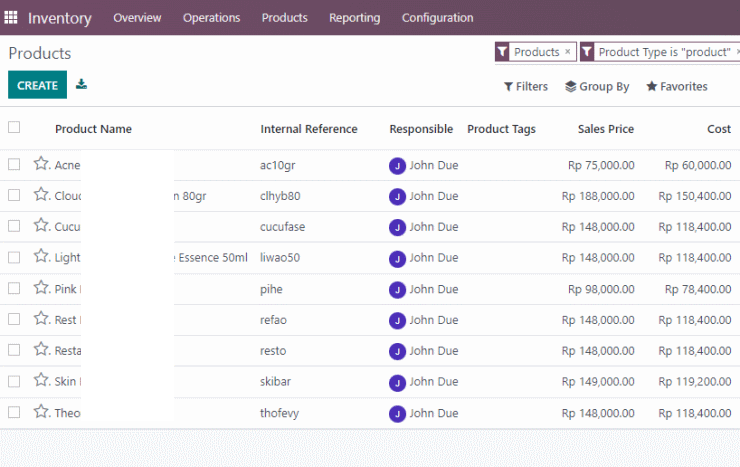Click John Due avatar in skibar row
The height and width of the screenshot is (467, 740).
click(397, 383)
